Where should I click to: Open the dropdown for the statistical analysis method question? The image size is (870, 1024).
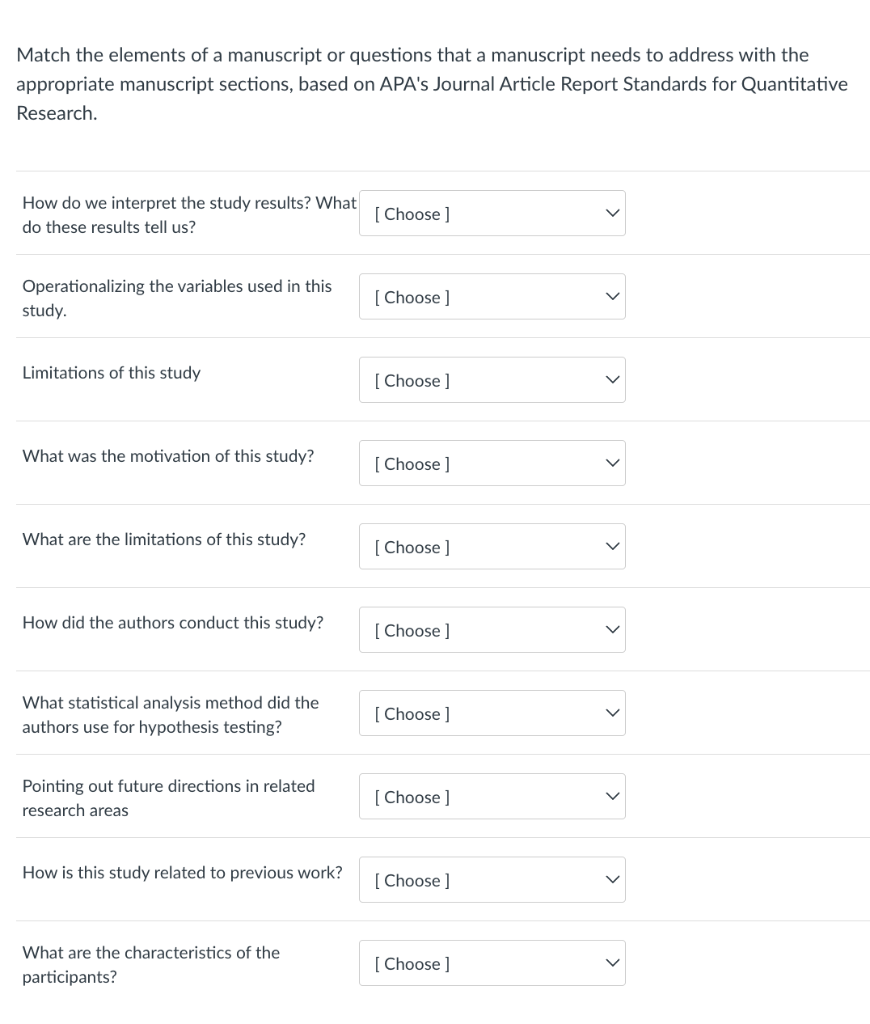click(x=492, y=713)
